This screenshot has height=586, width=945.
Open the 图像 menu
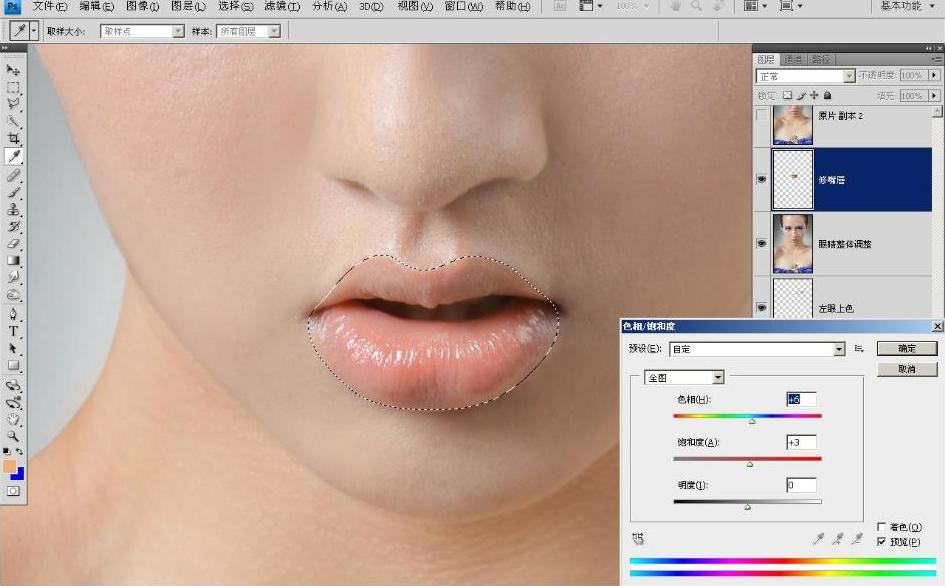point(142,6)
